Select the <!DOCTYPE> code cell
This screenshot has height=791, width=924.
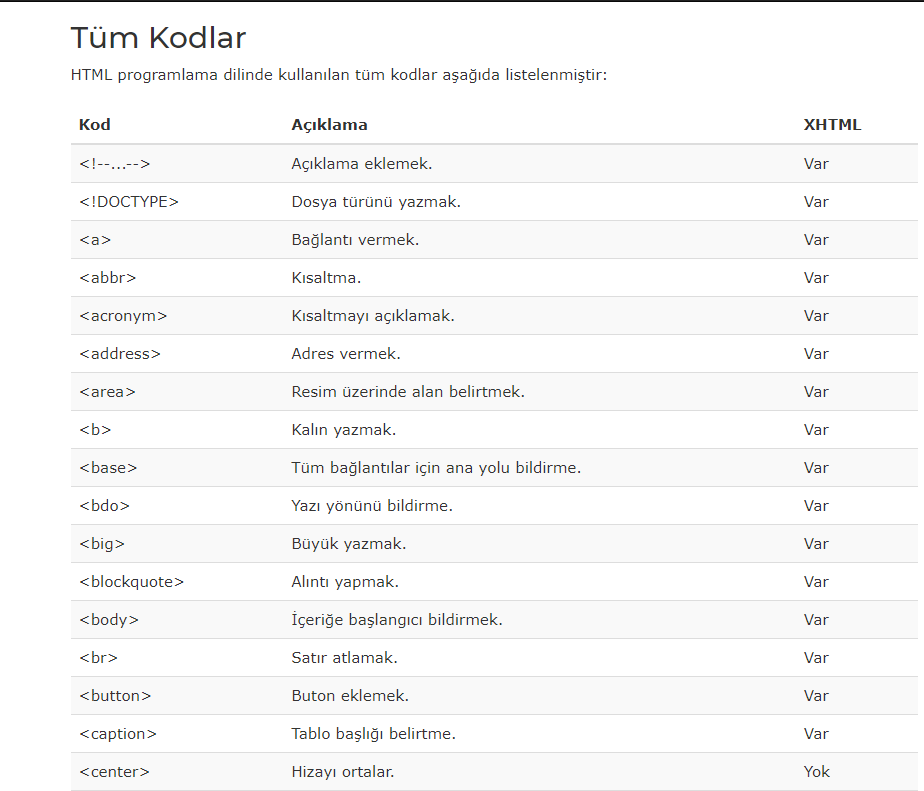(x=128, y=202)
